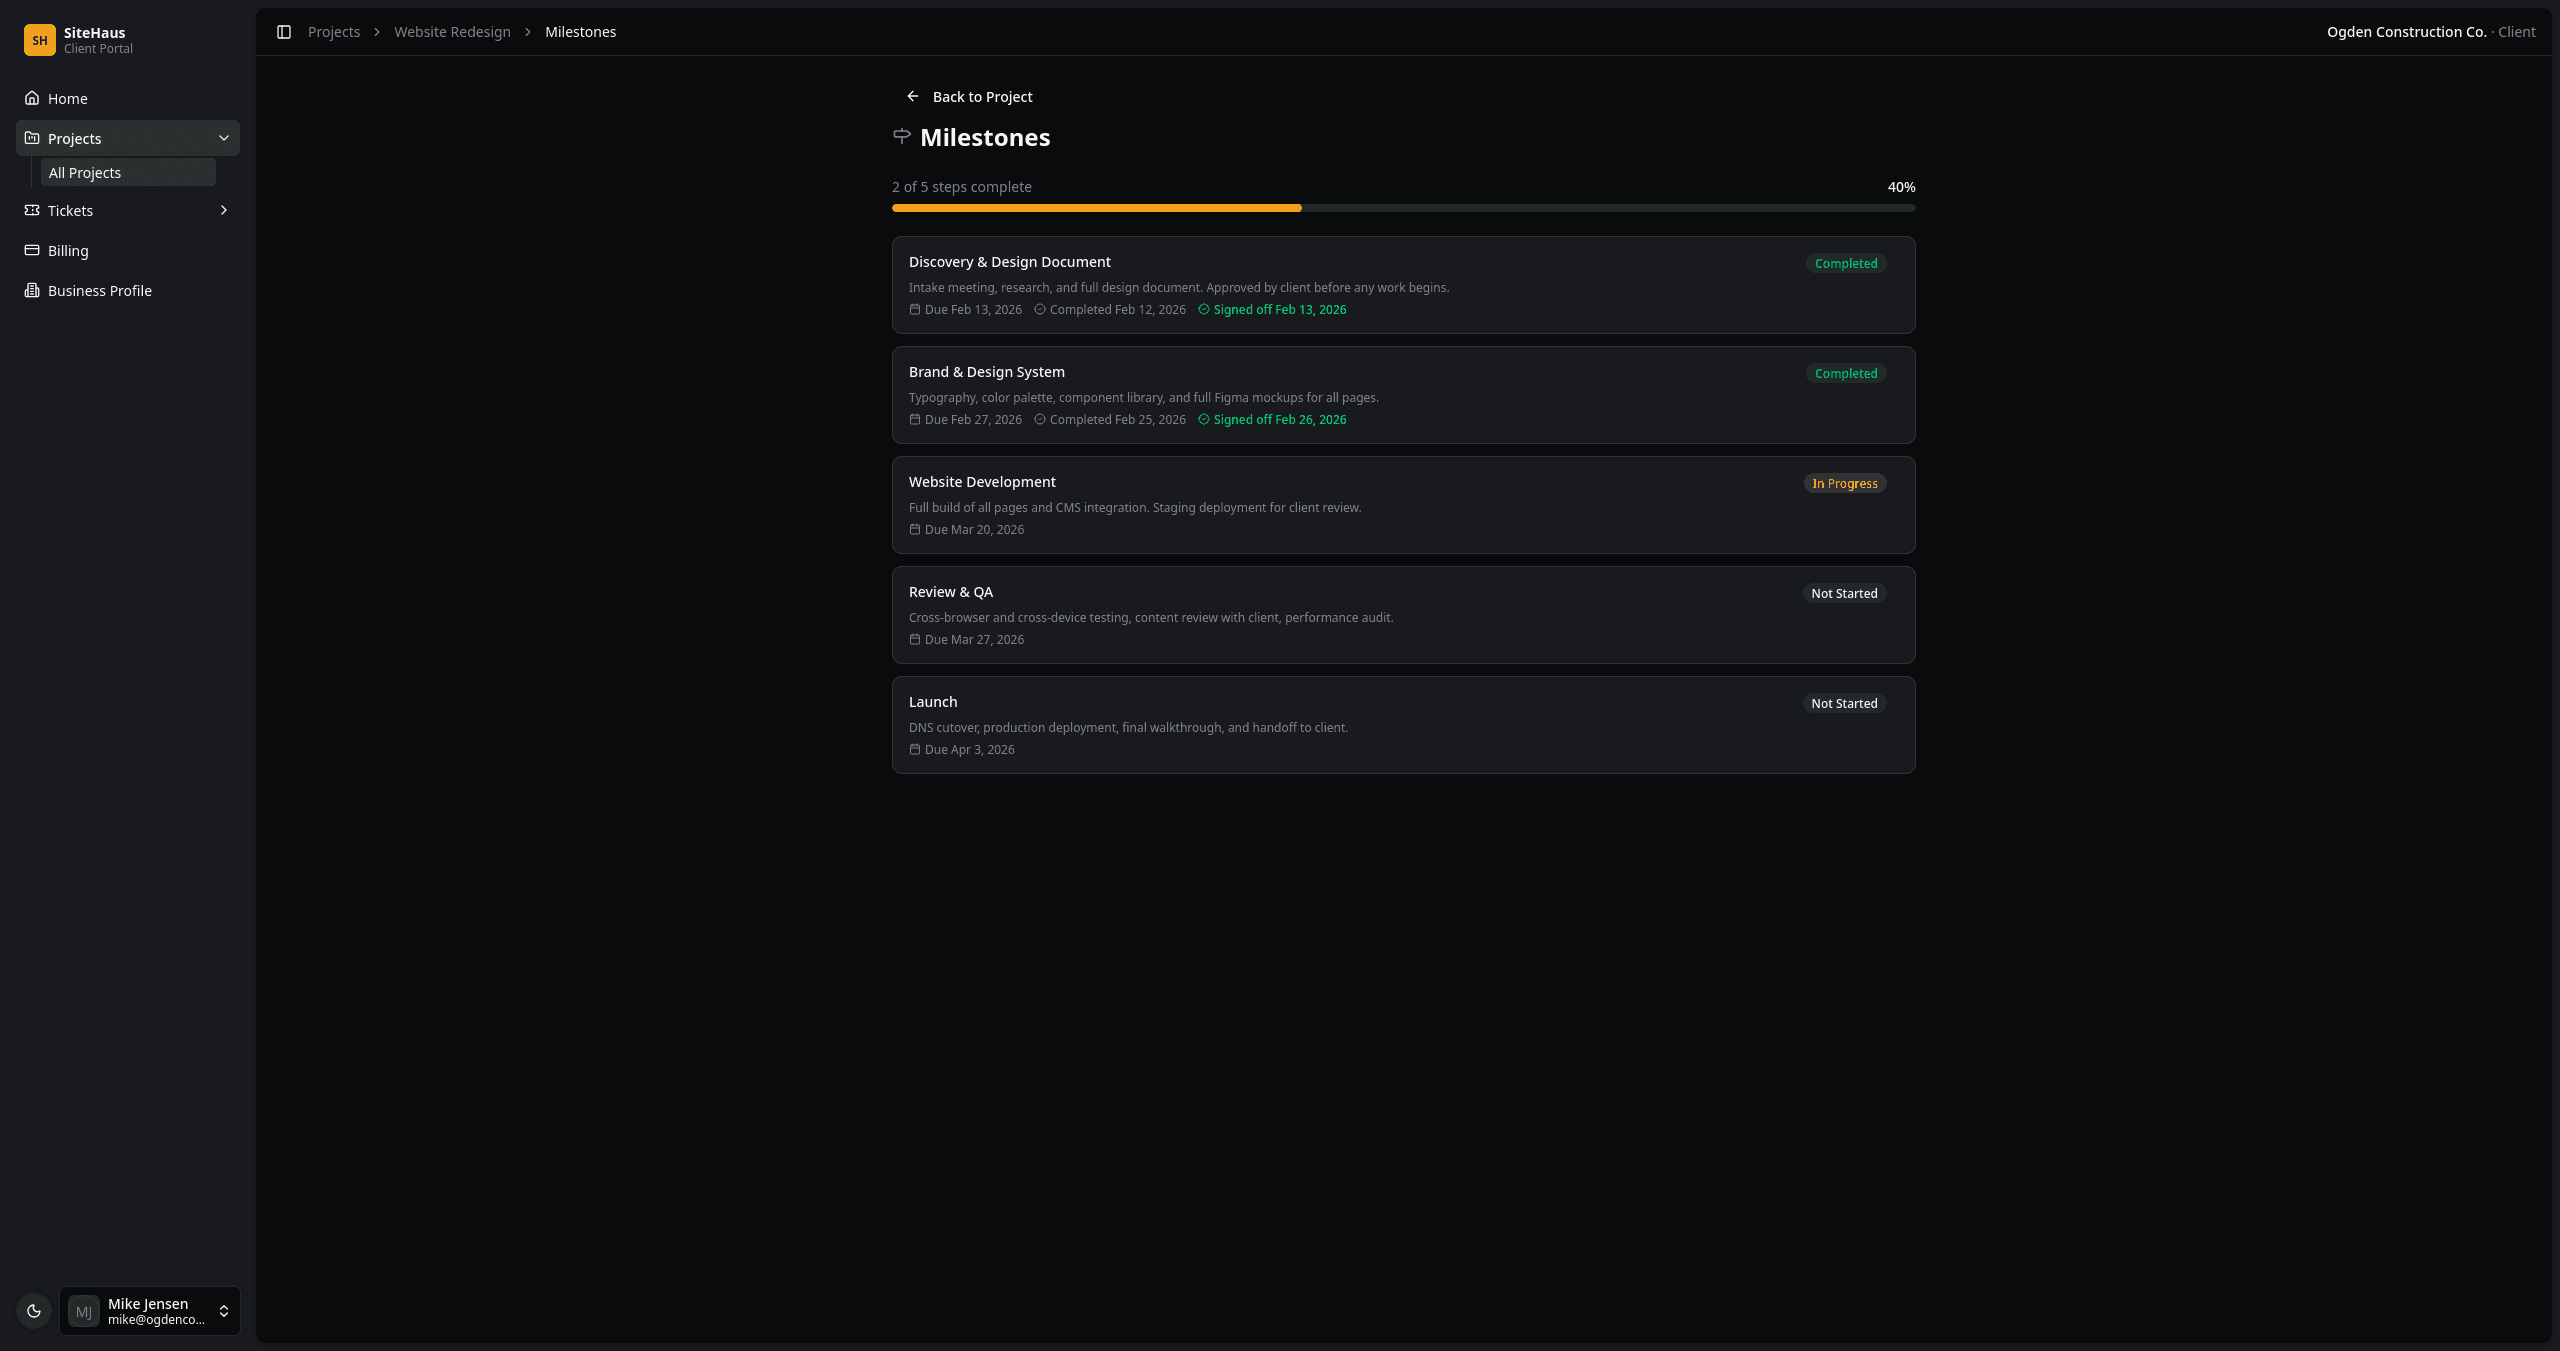
Task: Open All Projects in the sidebar
Action: (x=86, y=172)
